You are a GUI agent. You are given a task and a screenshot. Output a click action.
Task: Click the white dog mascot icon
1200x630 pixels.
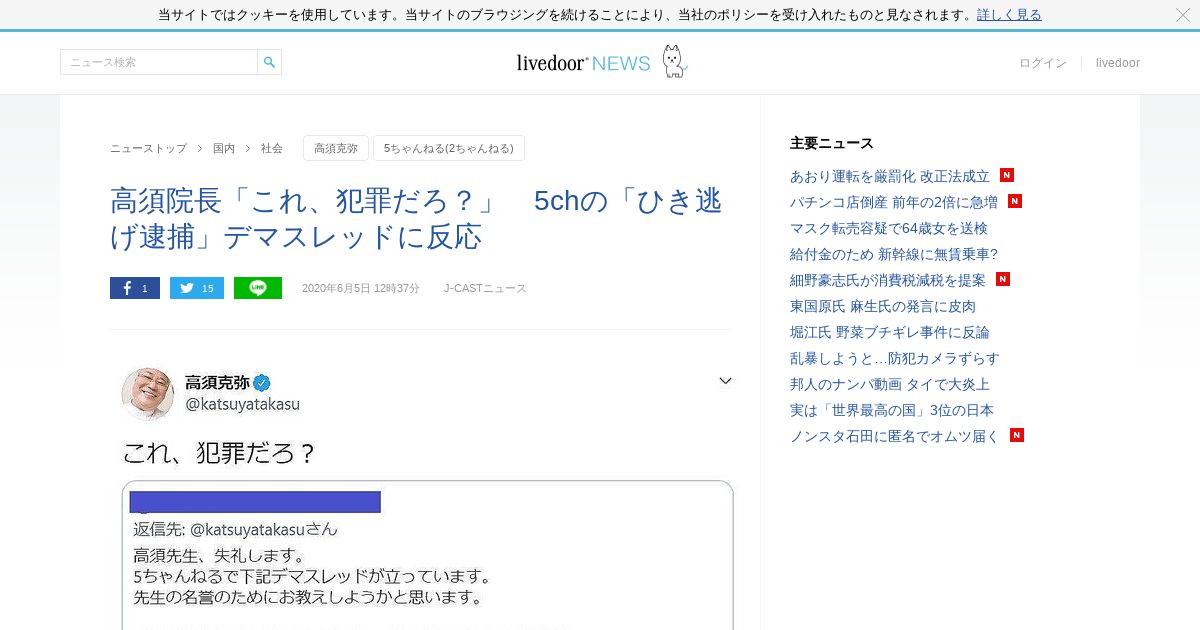coord(673,61)
